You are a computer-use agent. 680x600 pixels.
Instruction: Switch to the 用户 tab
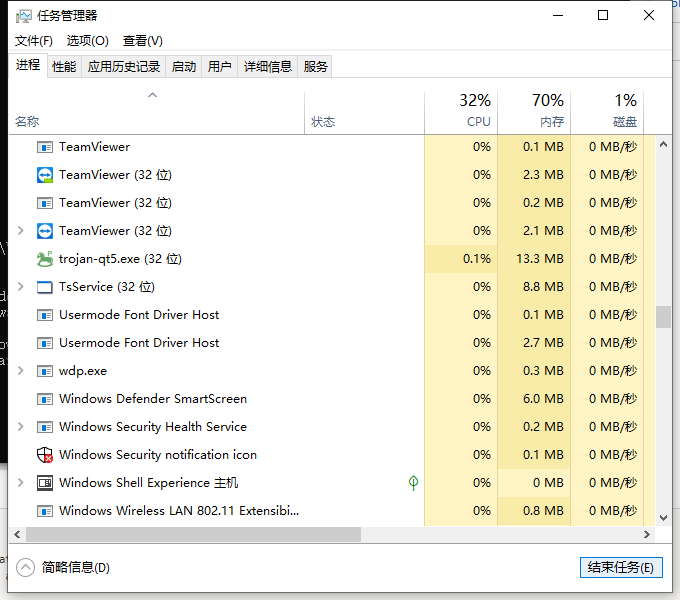point(219,67)
